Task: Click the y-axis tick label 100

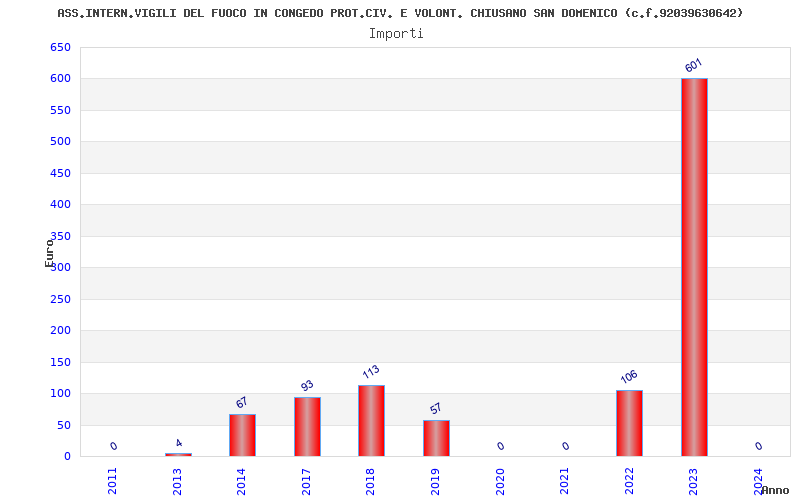Action: pos(60,393)
